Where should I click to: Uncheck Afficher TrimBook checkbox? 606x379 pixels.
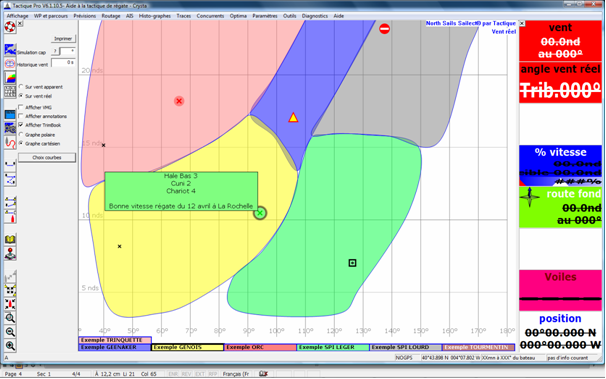click(21, 125)
